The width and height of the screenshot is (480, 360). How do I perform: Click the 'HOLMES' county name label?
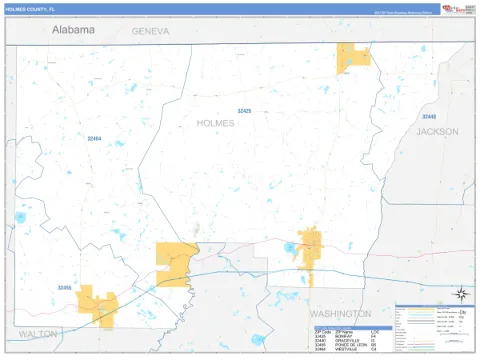pyautogui.click(x=215, y=123)
